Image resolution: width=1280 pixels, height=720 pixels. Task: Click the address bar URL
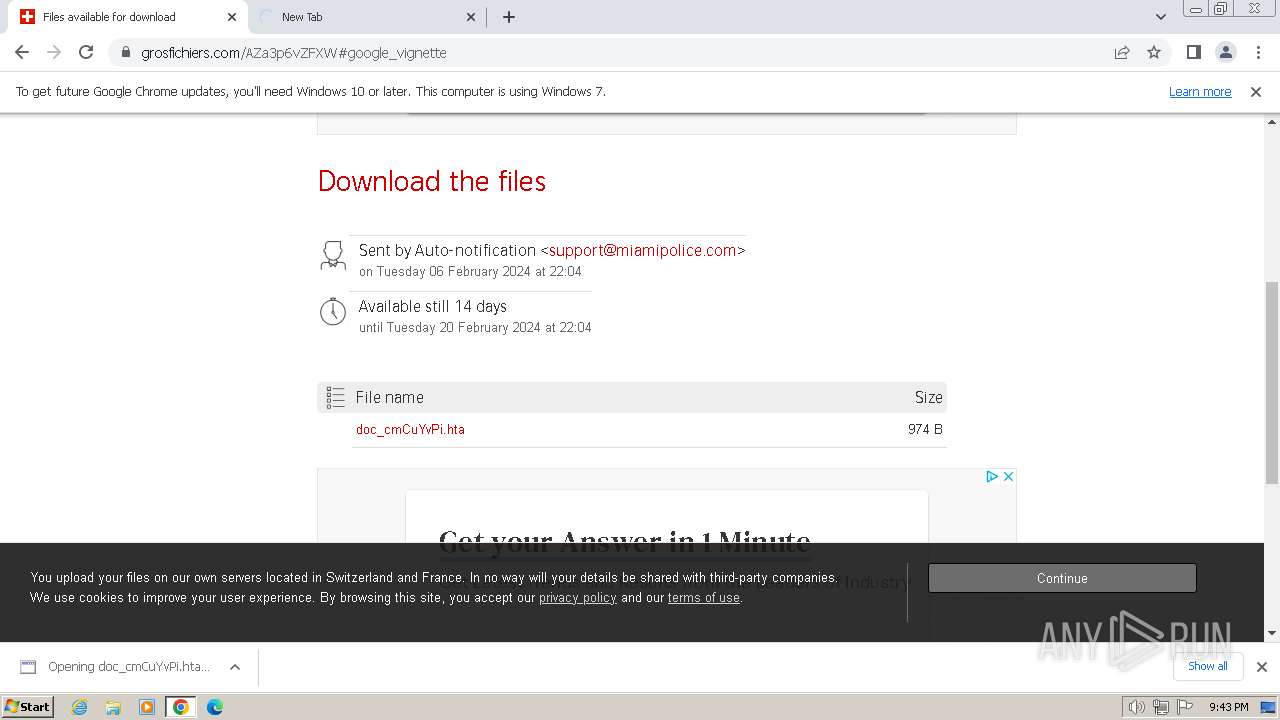pyautogui.click(x=294, y=53)
